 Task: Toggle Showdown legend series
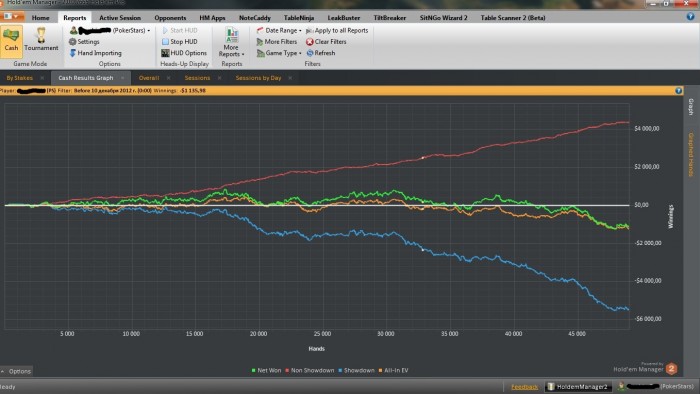pos(356,370)
